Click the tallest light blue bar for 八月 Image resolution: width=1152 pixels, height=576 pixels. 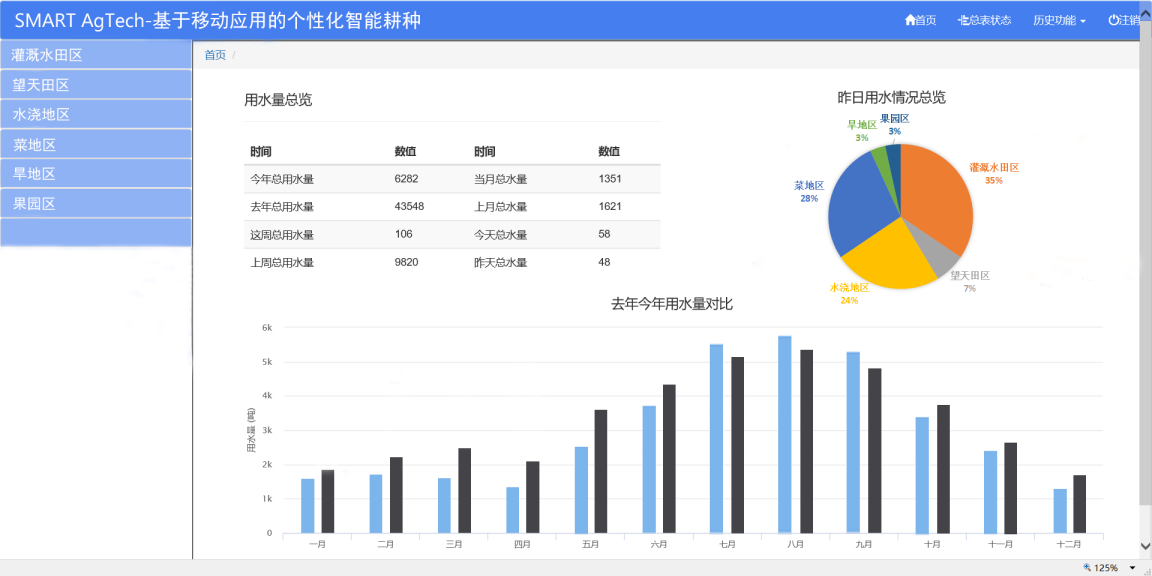[785, 434]
